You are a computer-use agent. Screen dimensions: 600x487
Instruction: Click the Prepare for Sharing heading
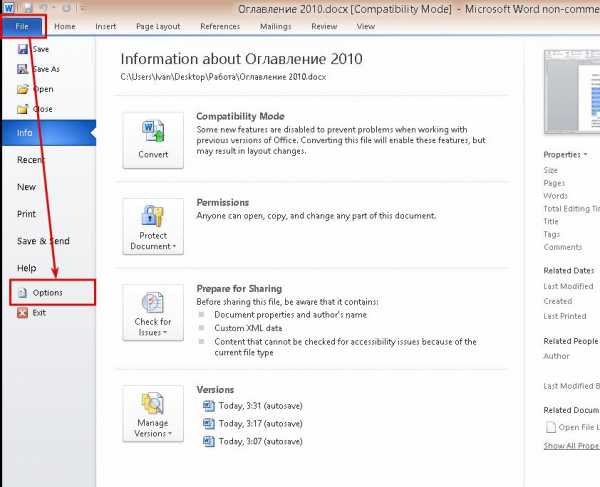click(x=239, y=288)
